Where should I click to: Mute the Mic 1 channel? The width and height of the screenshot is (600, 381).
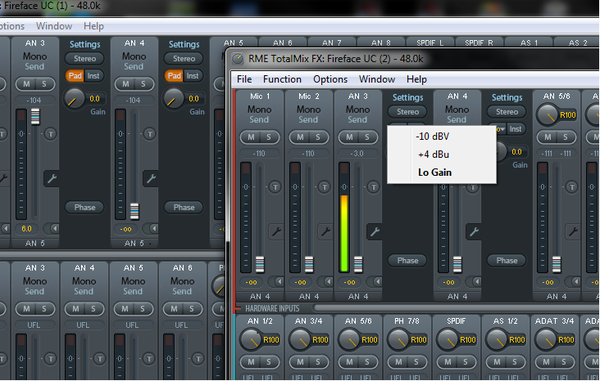pyautogui.click(x=251, y=137)
